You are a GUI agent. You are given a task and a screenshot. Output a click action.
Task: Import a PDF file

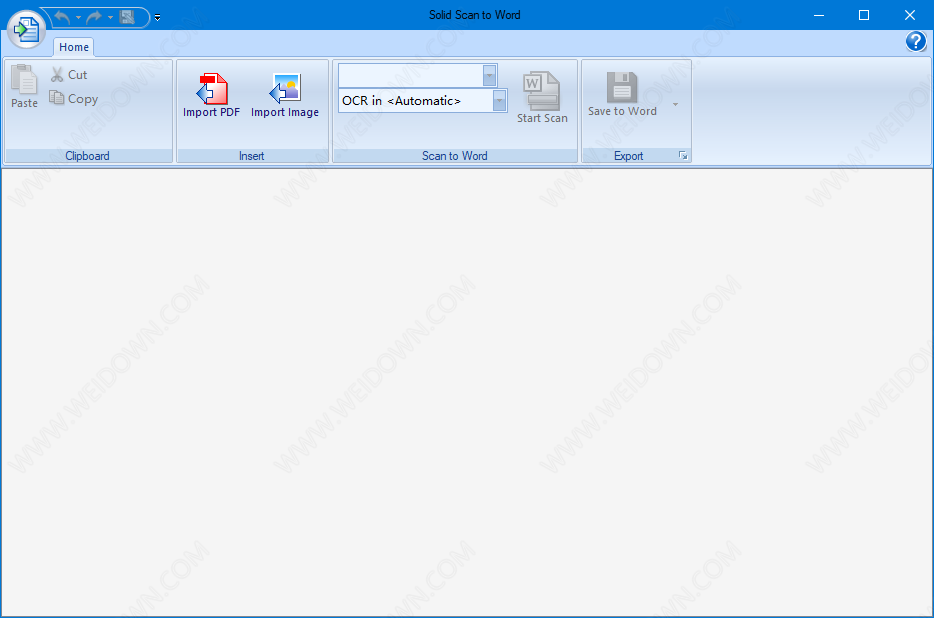(211, 95)
